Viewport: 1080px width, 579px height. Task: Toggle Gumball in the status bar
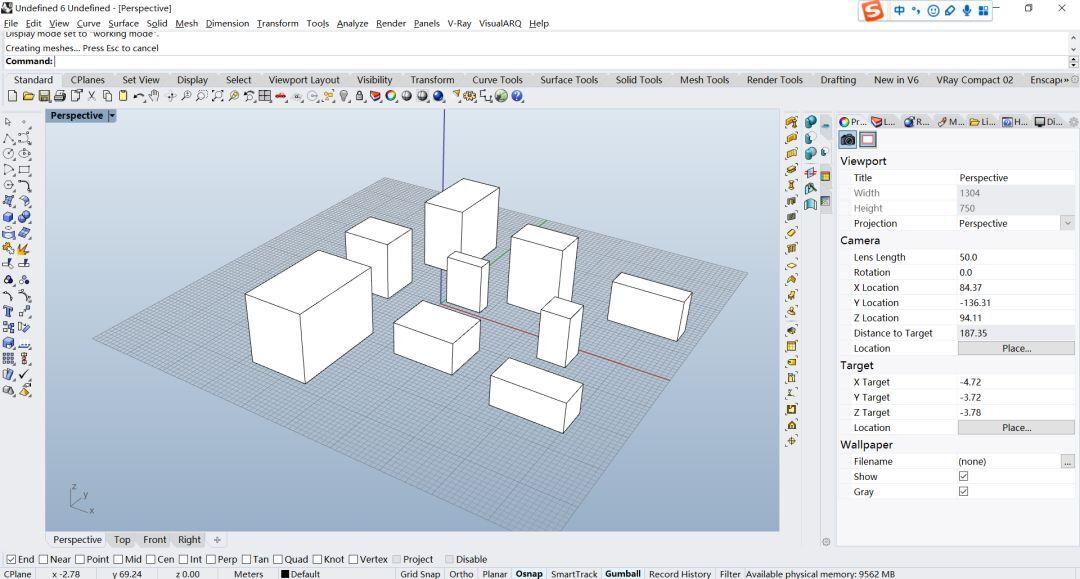(x=623, y=574)
